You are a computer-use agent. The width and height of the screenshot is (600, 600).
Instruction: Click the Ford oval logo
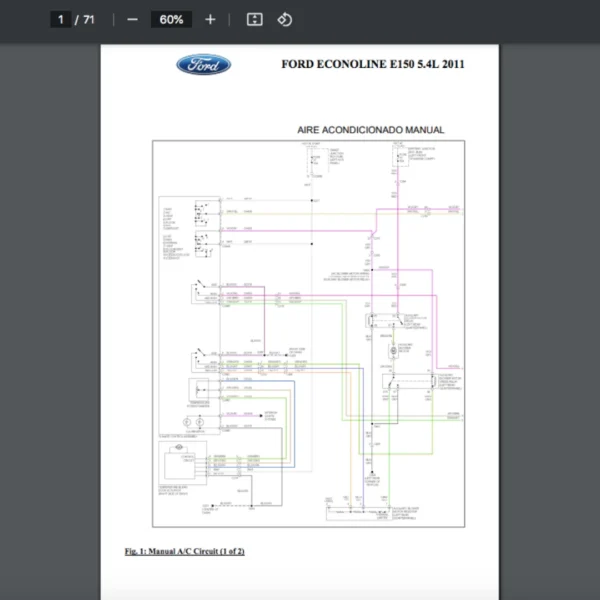pyautogui.click(x=204, y=65)
